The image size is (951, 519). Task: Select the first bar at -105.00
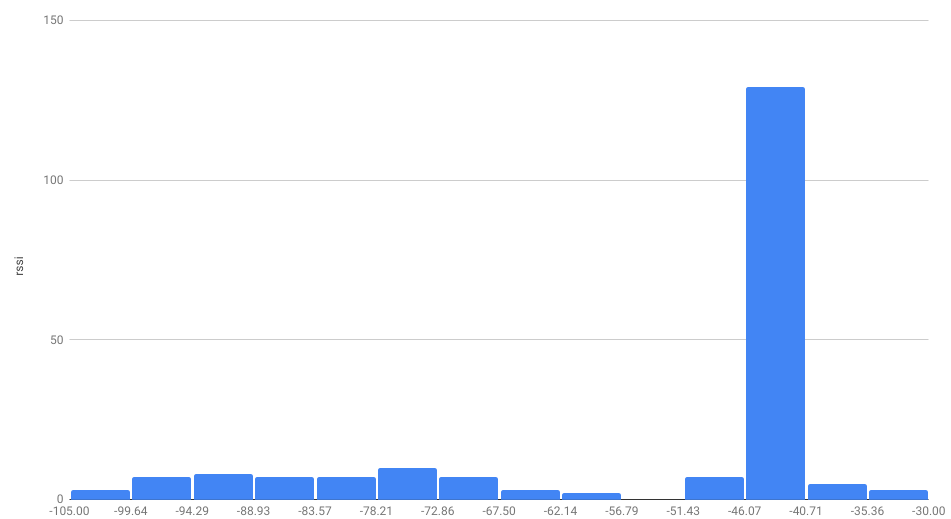pyautogui.click(x=101, y=494)
